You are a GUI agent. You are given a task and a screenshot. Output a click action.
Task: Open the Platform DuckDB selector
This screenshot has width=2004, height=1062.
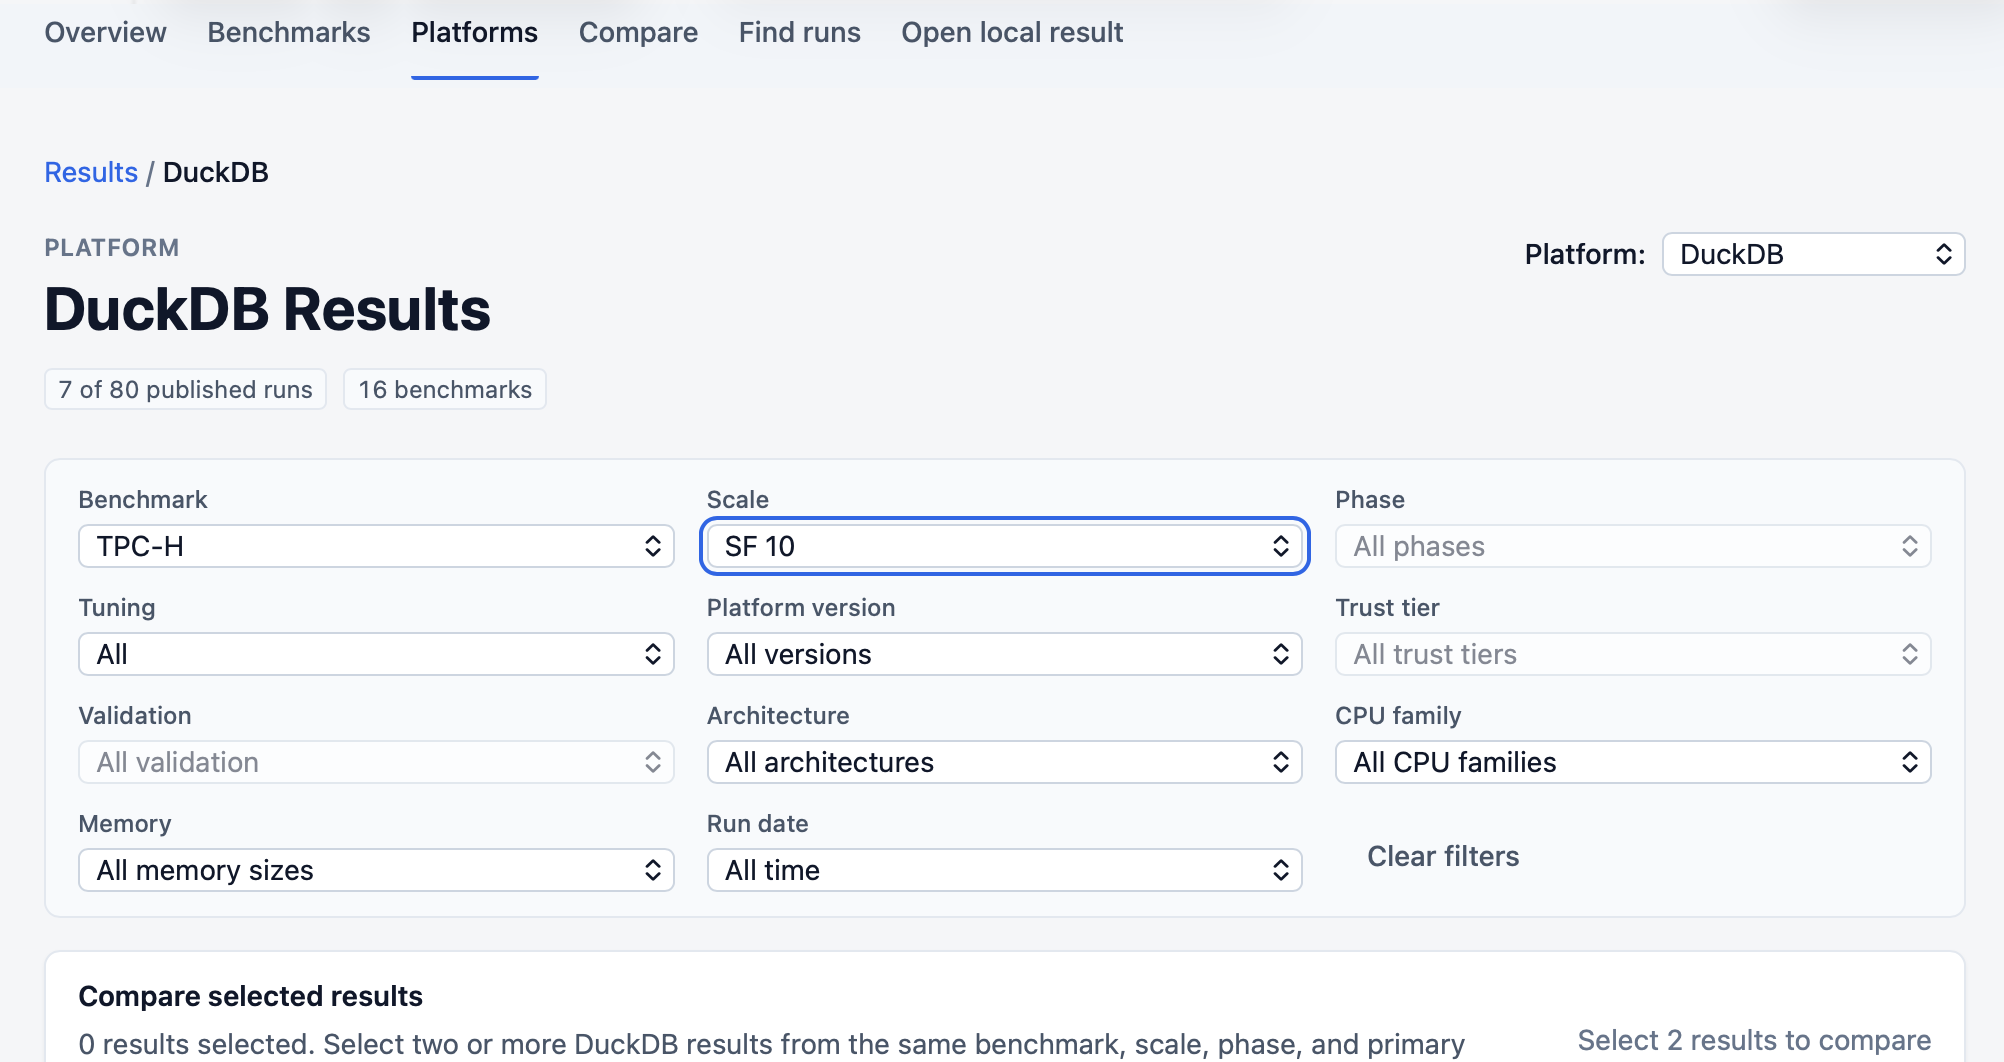coord(1813,254)
